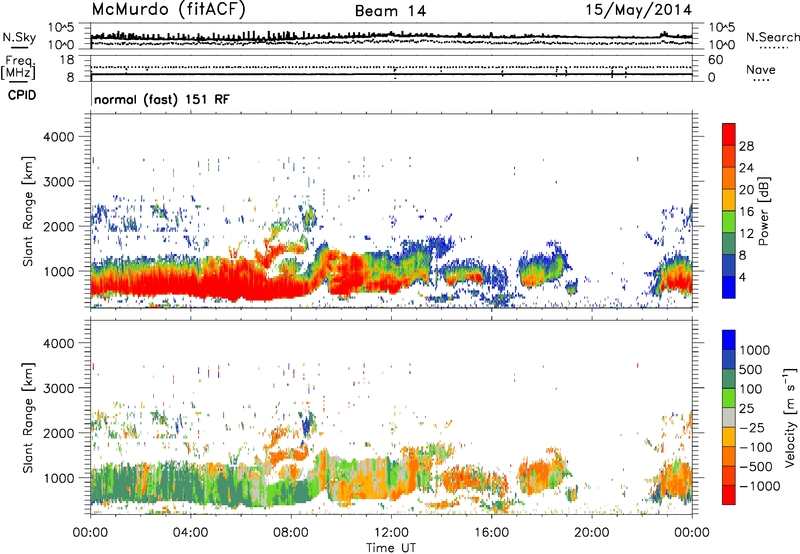Click the 18 tick on frequency axis
800x554 pixels.
point(67,60)
